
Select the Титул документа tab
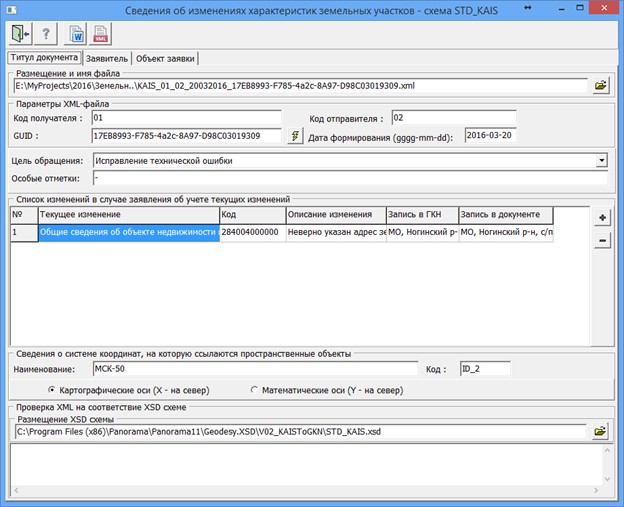tap(43, 57)
